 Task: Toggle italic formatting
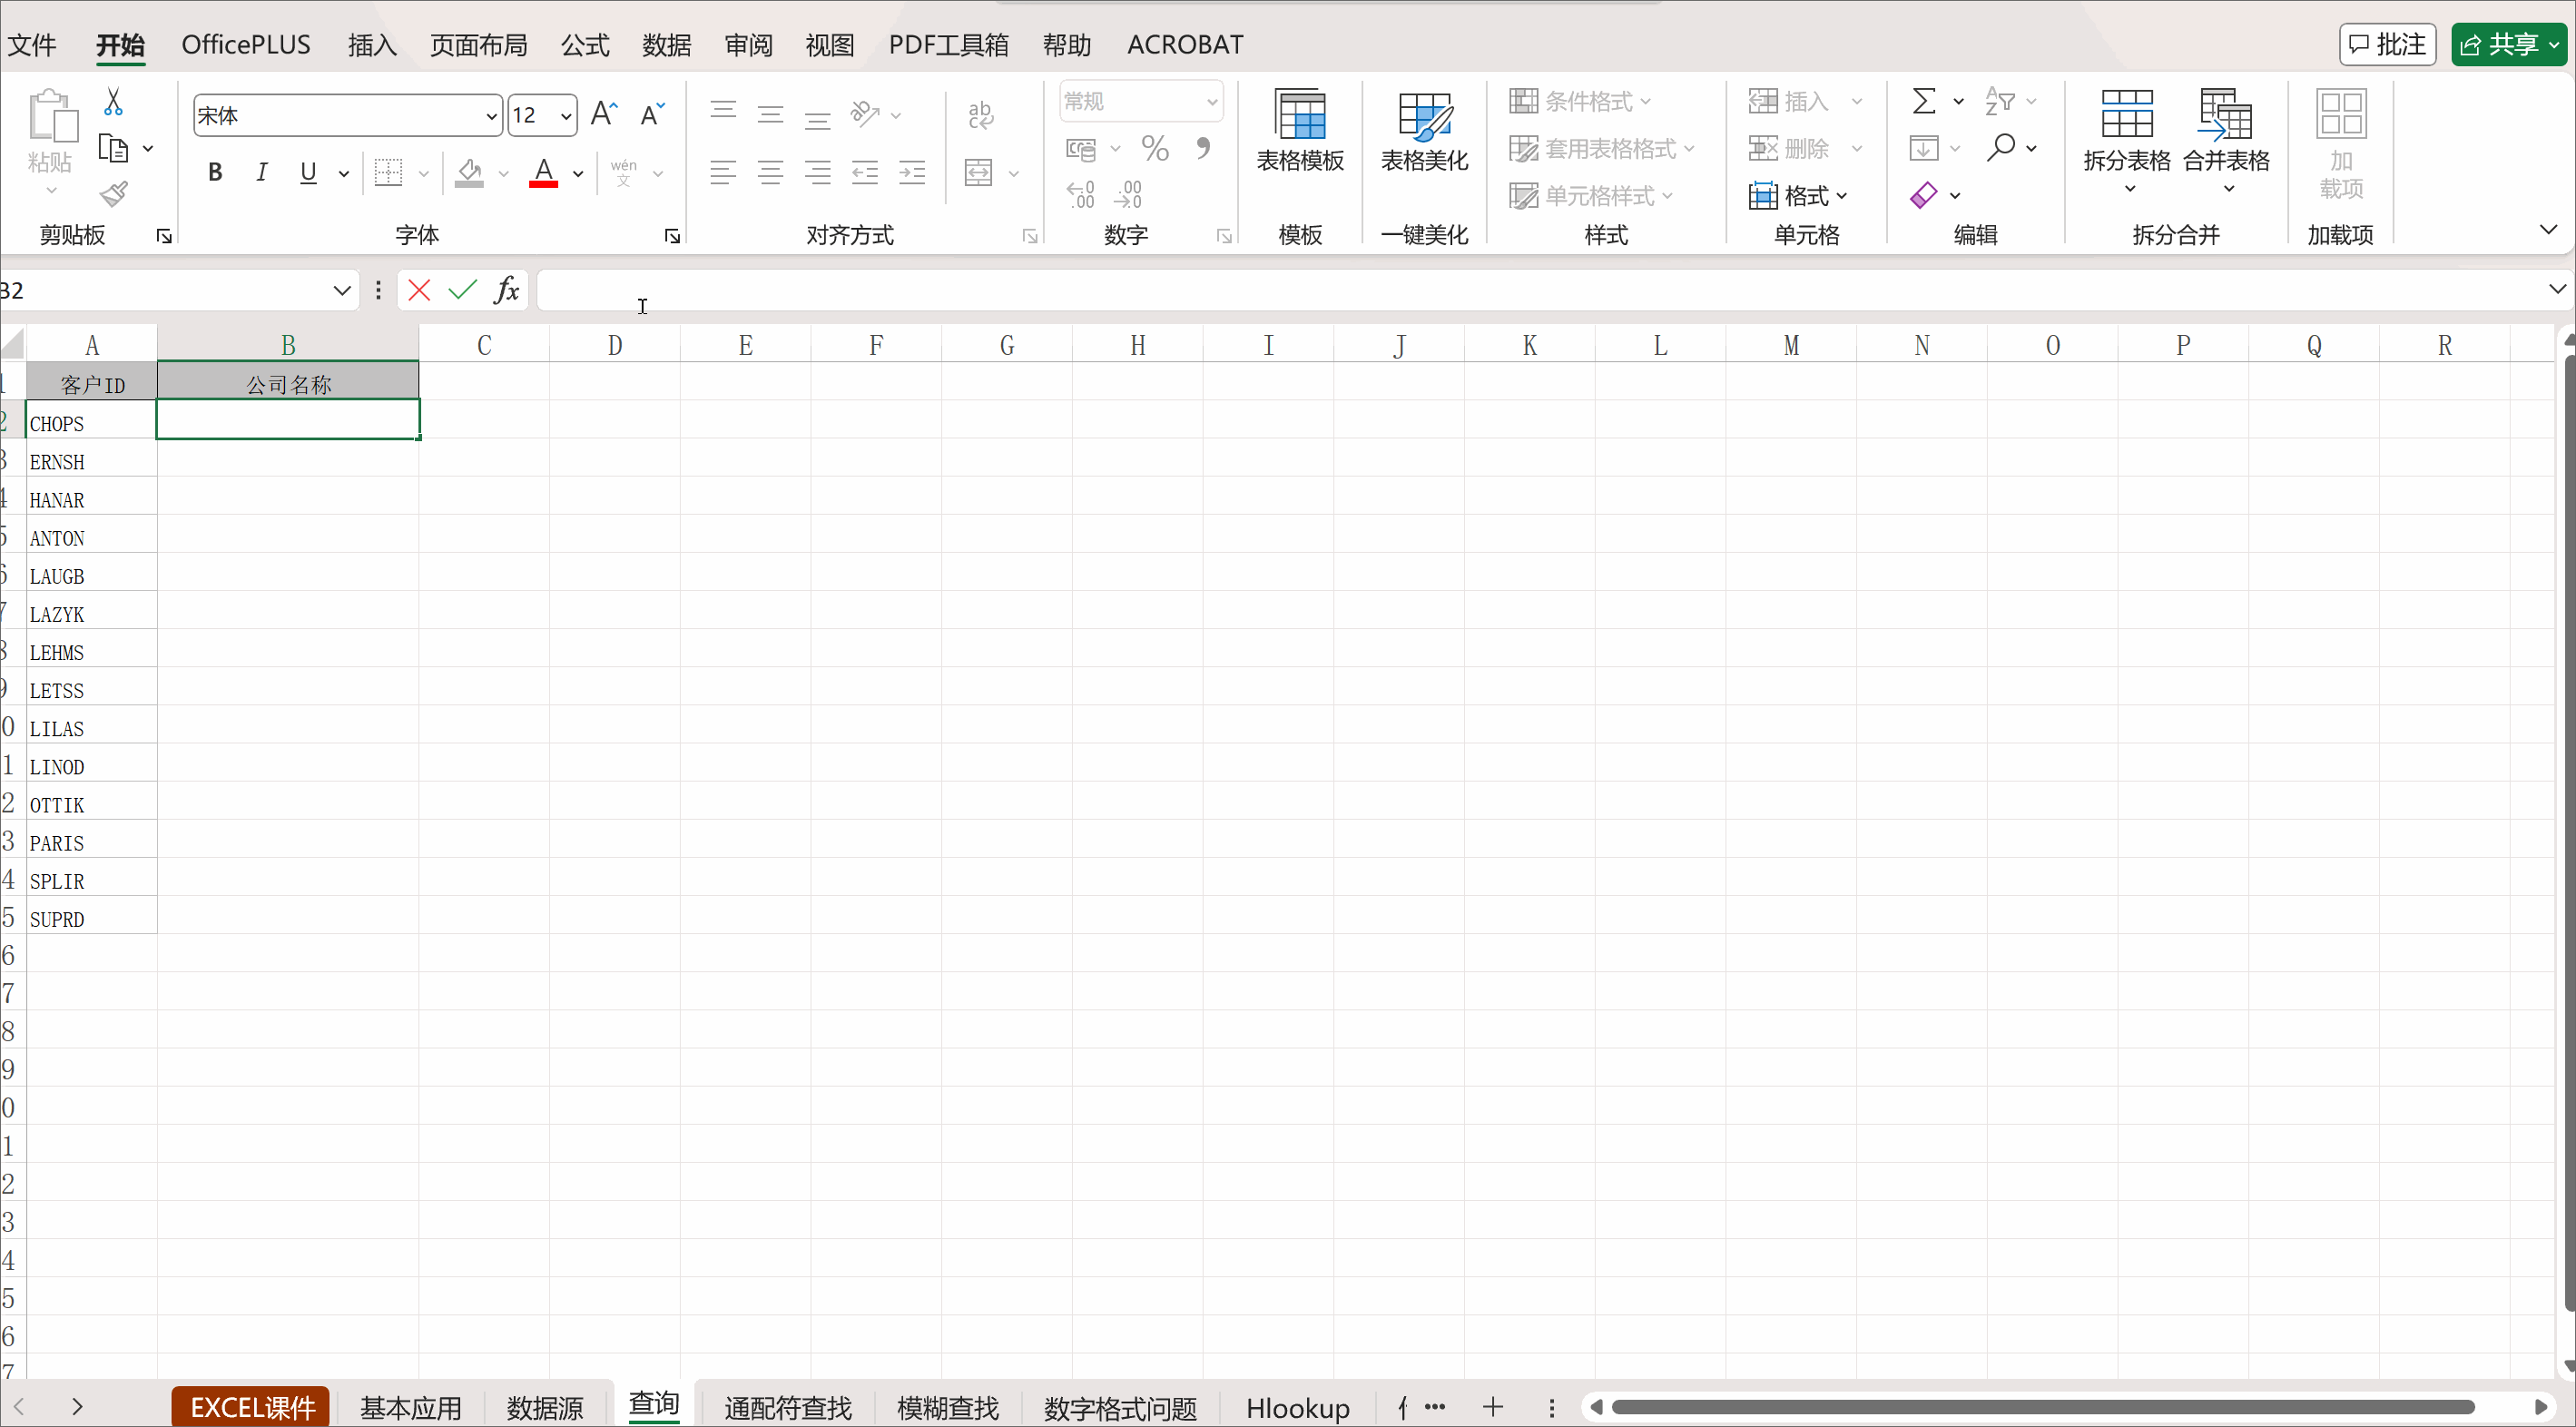pos(262,173)
